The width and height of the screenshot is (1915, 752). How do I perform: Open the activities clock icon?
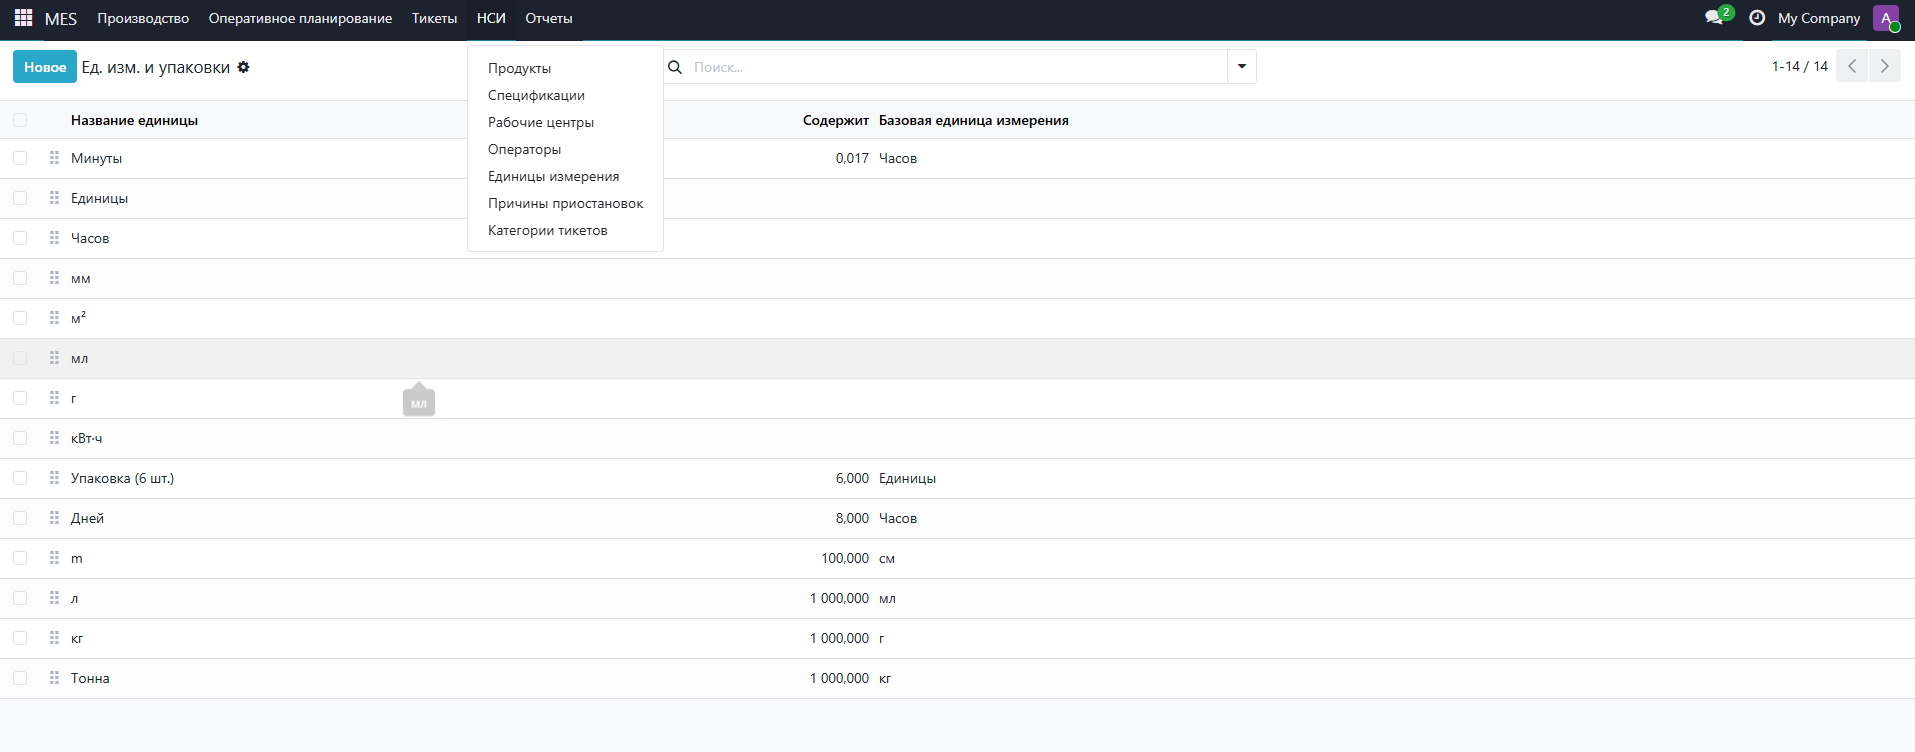point(1757,18)
